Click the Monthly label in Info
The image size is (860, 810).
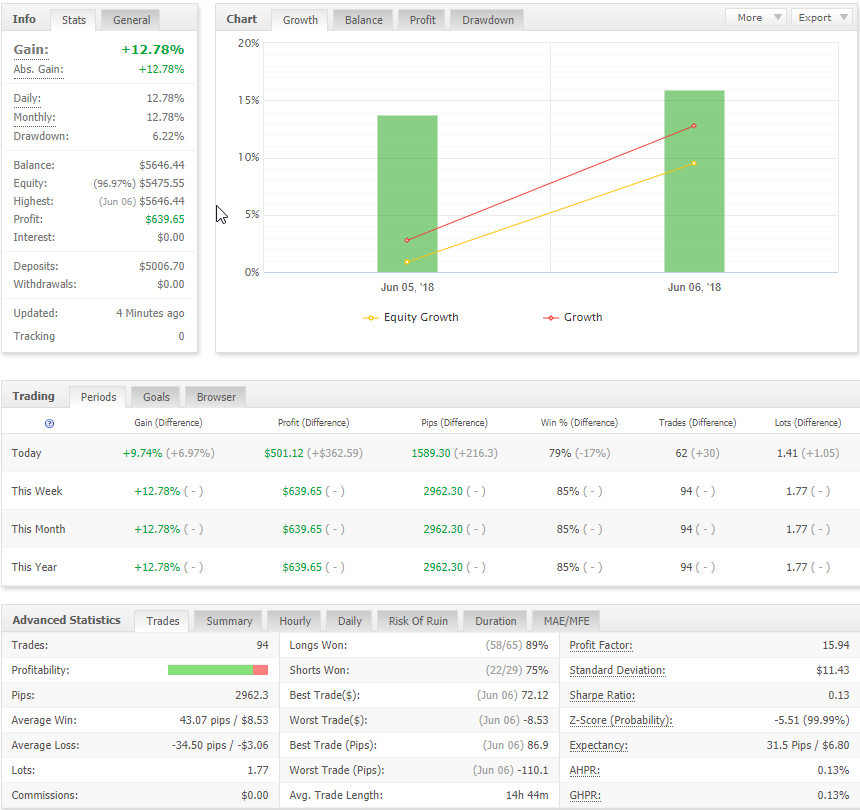tap(35, 117)
